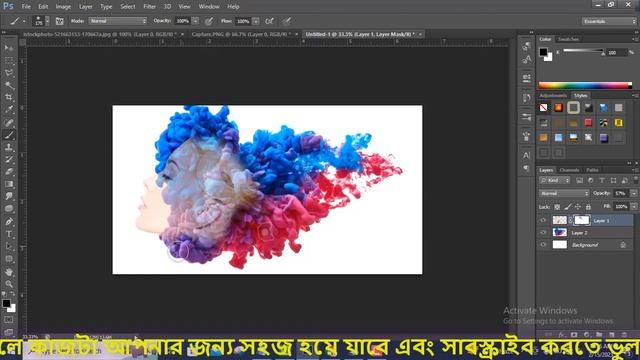
Task: Click the K value input field
Action: tap(616, 53)
